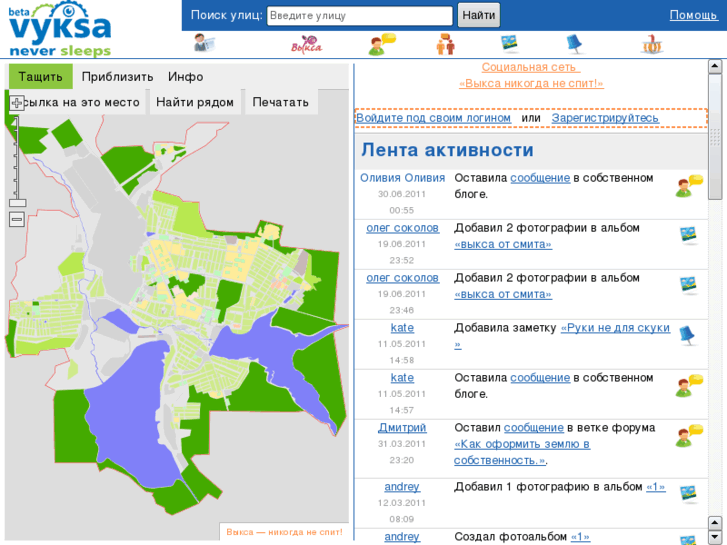
Task: Click the two orange people icon
Action: point(446,44)
